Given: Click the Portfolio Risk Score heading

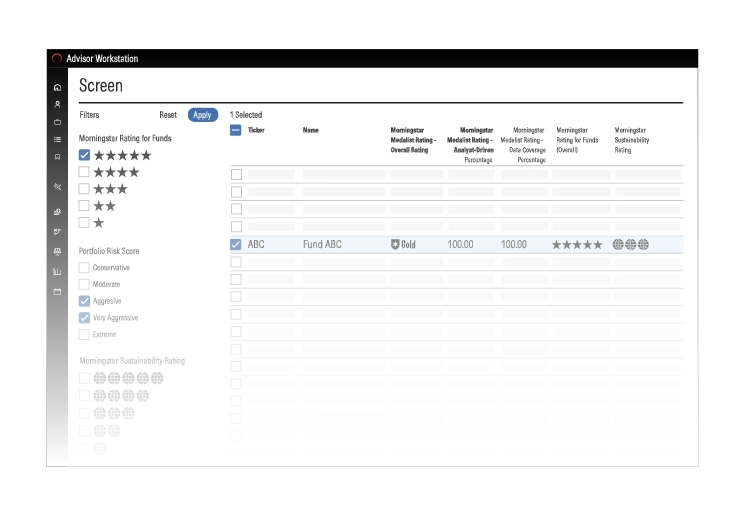Looking at the screenshot, I should (x=109, y=251).
